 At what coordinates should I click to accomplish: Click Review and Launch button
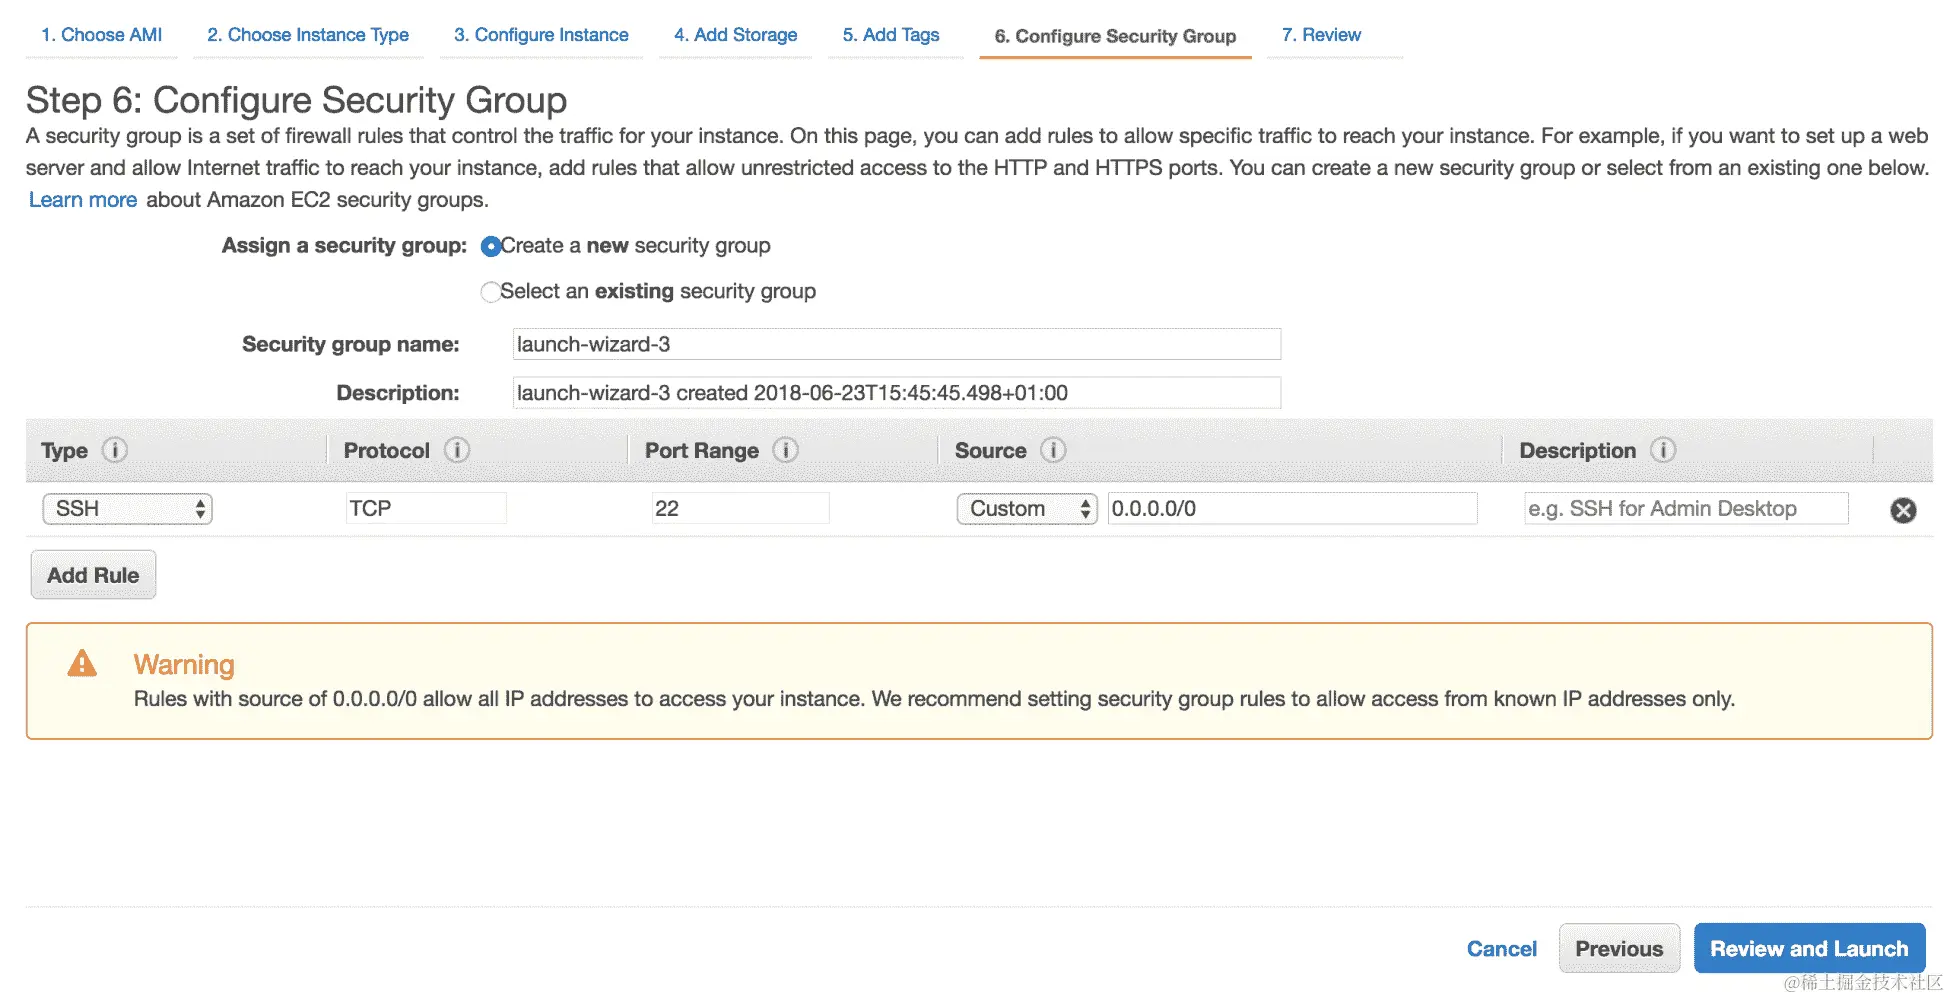pos(1809,949)
